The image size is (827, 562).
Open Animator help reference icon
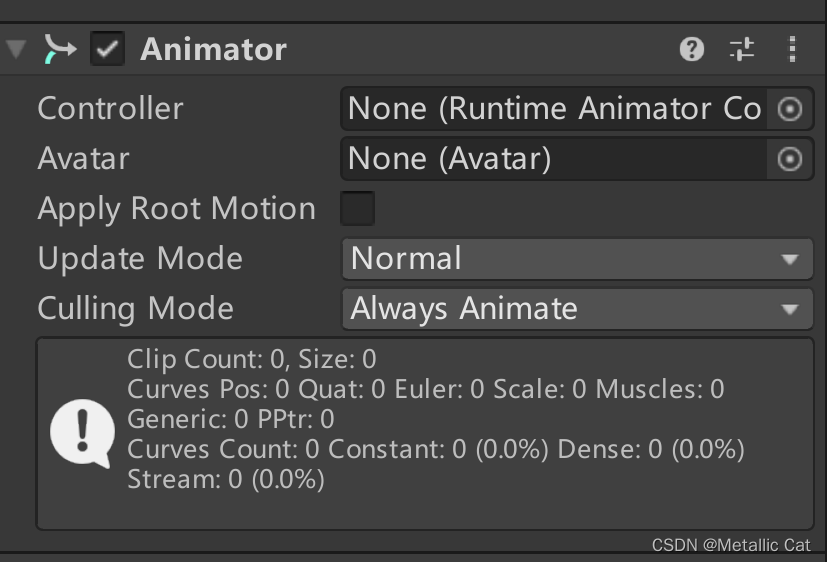coord(691,50)
